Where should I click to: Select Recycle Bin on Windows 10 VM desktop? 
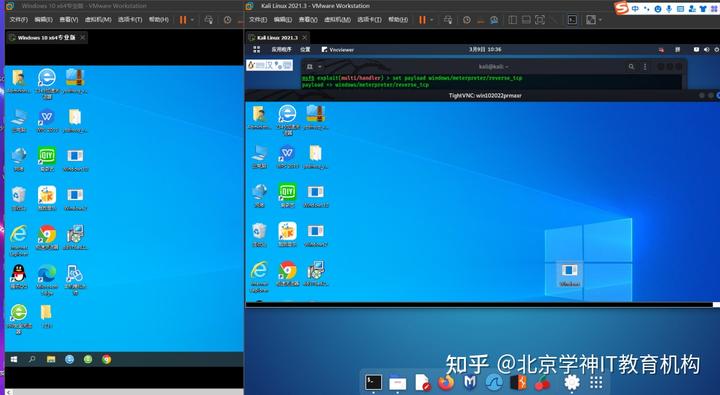[x=18, y=198]
